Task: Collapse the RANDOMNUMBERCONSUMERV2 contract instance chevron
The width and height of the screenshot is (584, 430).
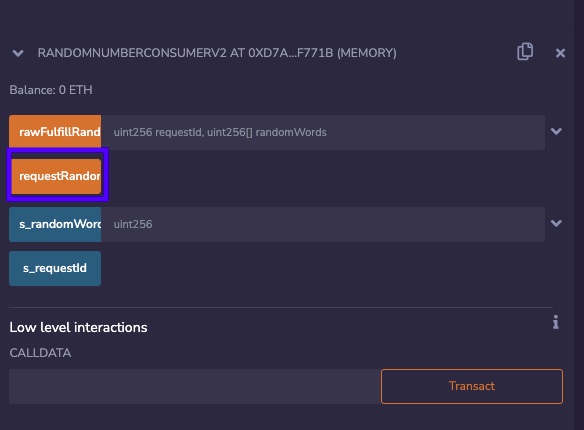Action: point(18,53)
